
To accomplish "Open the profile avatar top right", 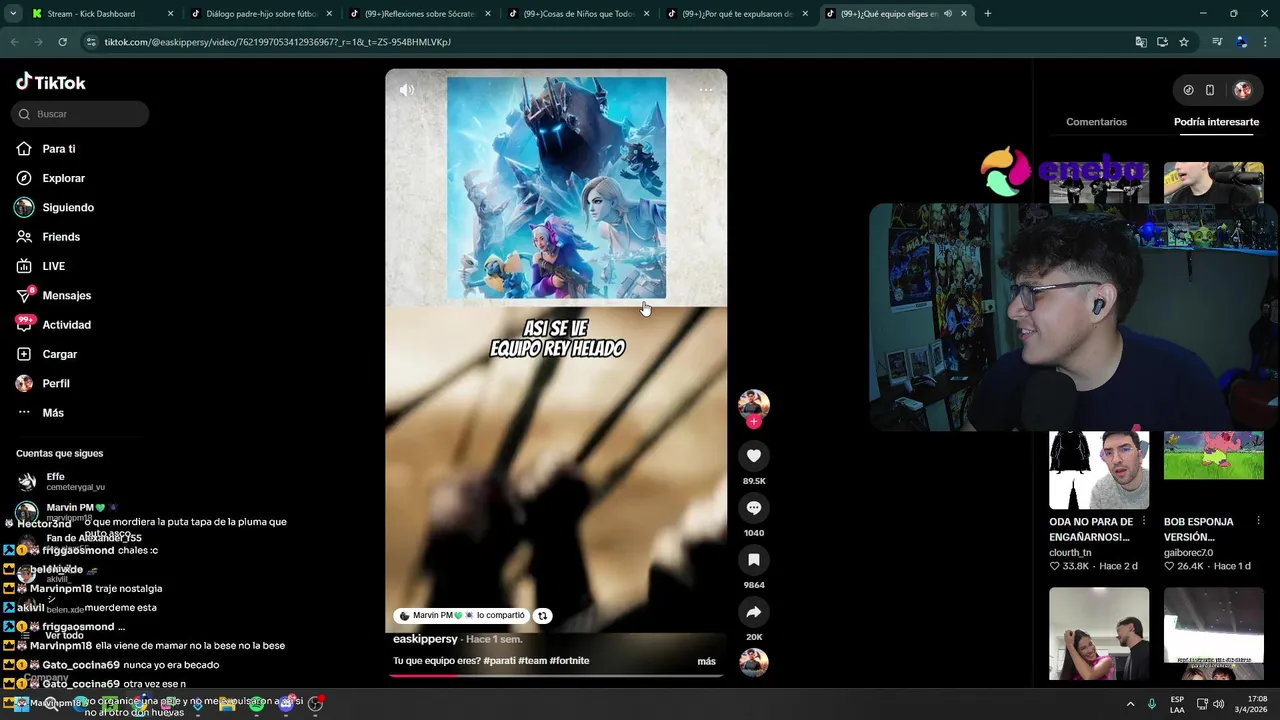I will [x=1243, y=90].
